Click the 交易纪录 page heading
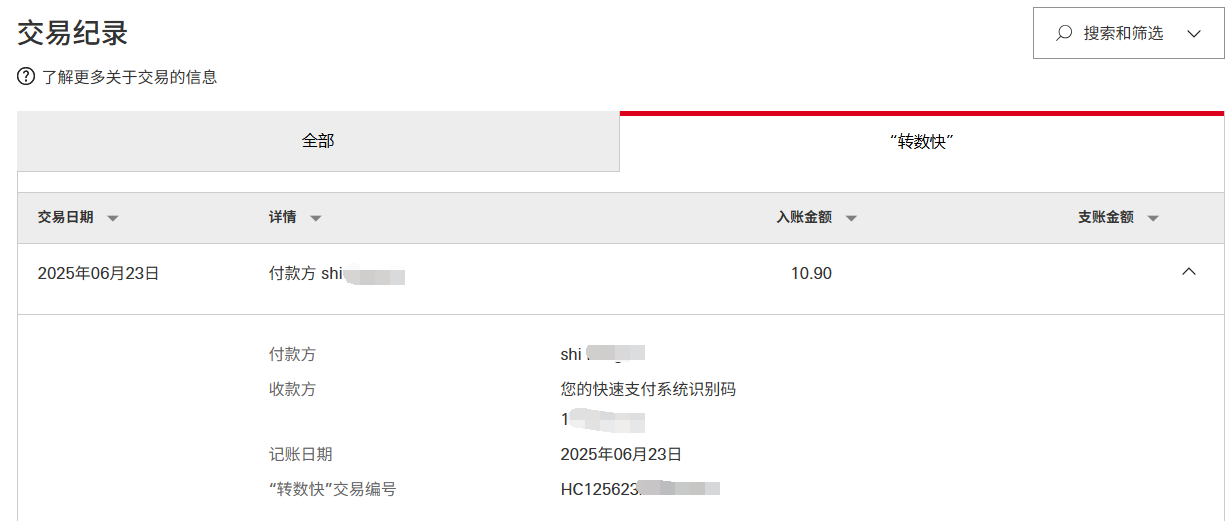Screen dimensions: 1231x521 pyautogui.click(x=73, y=33)
